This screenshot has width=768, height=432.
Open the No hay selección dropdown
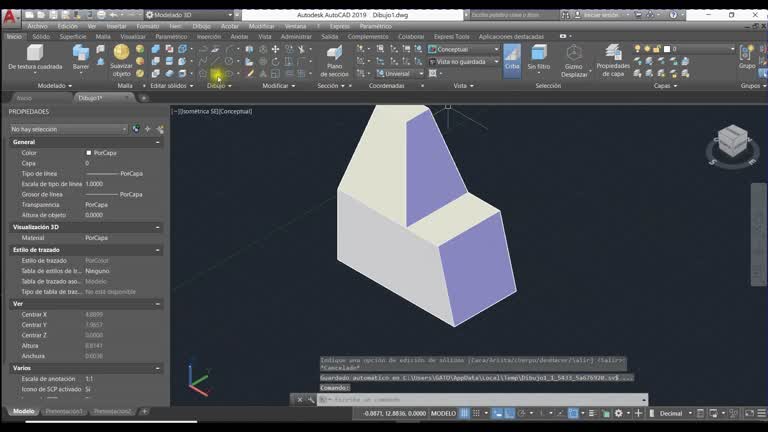(68, 129)
